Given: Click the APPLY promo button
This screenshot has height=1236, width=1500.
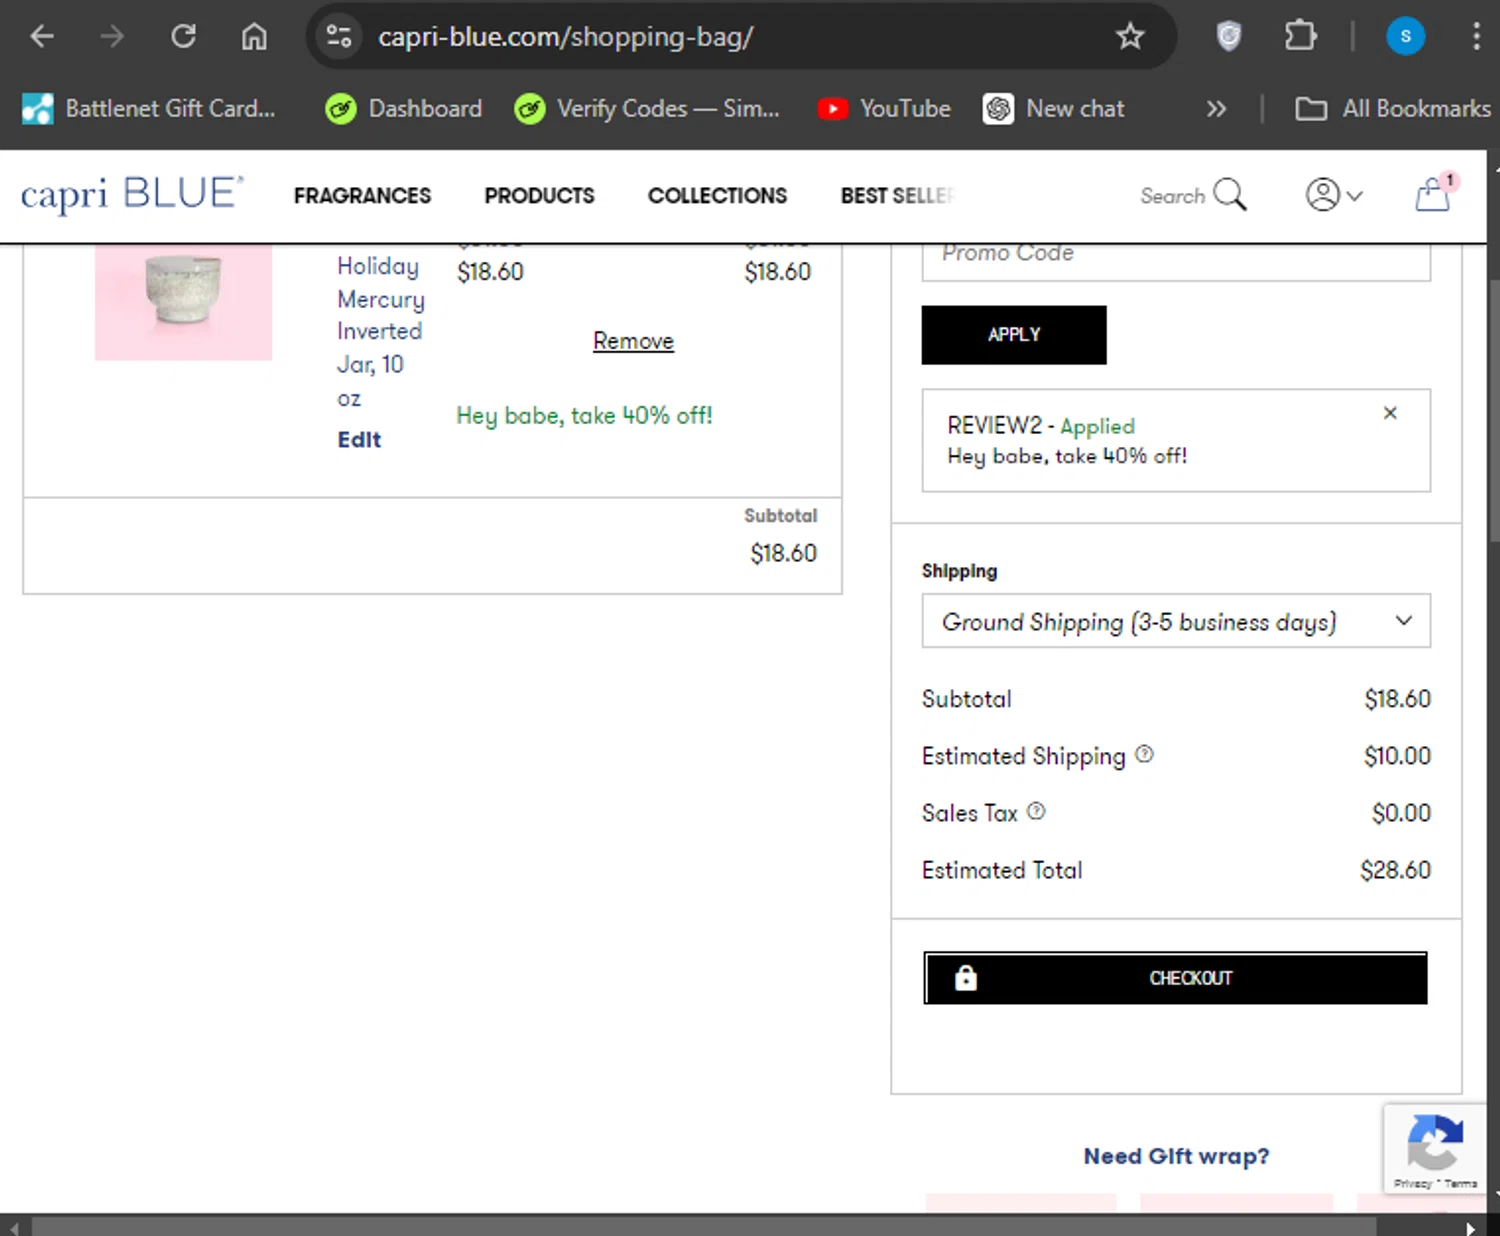Looking at the screenshot, I should (x=1014, y=335).
